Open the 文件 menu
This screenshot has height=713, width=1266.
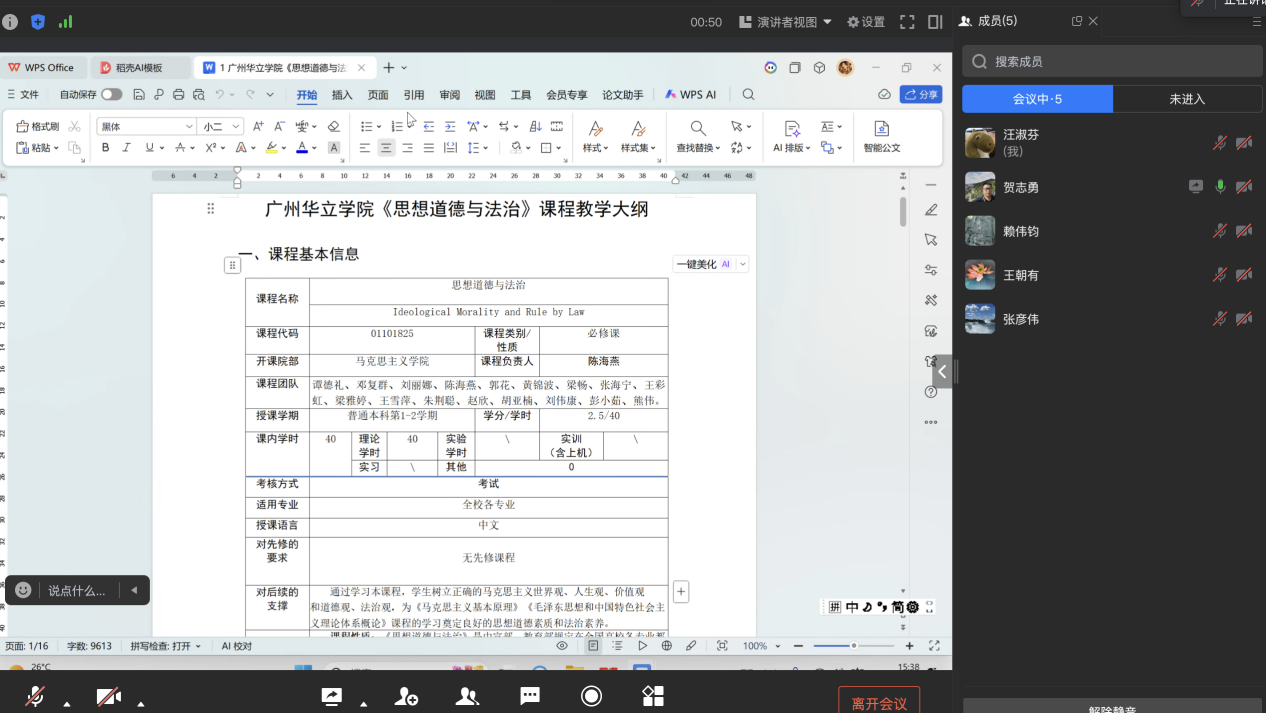coord(23,95)
